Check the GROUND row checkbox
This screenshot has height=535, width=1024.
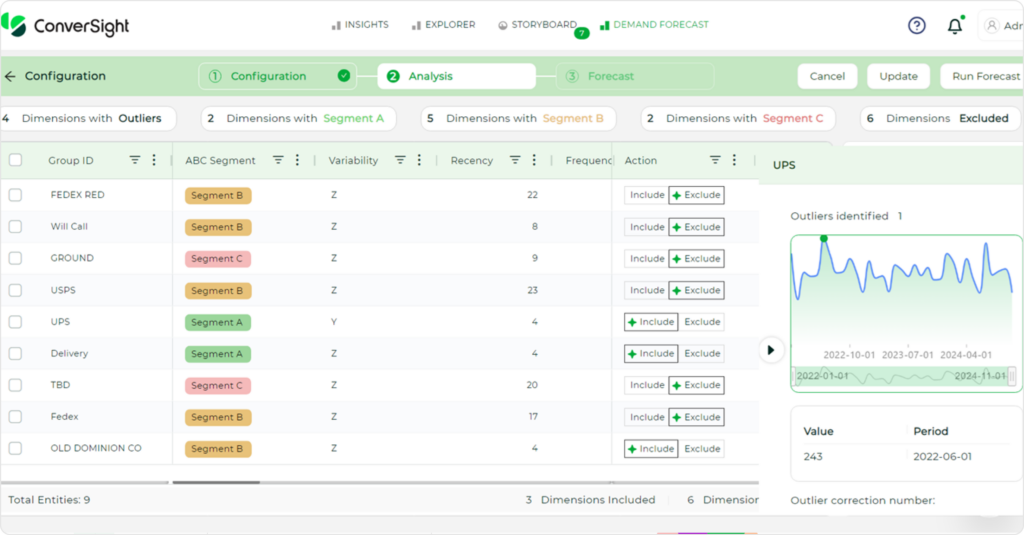[16, 258]
